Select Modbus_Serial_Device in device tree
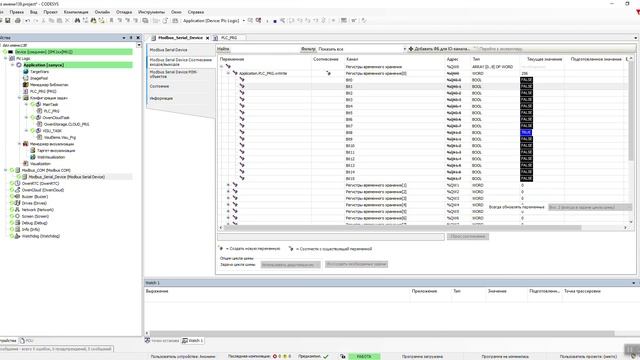This screenshot has height=360, width=640. coord(67,177)
